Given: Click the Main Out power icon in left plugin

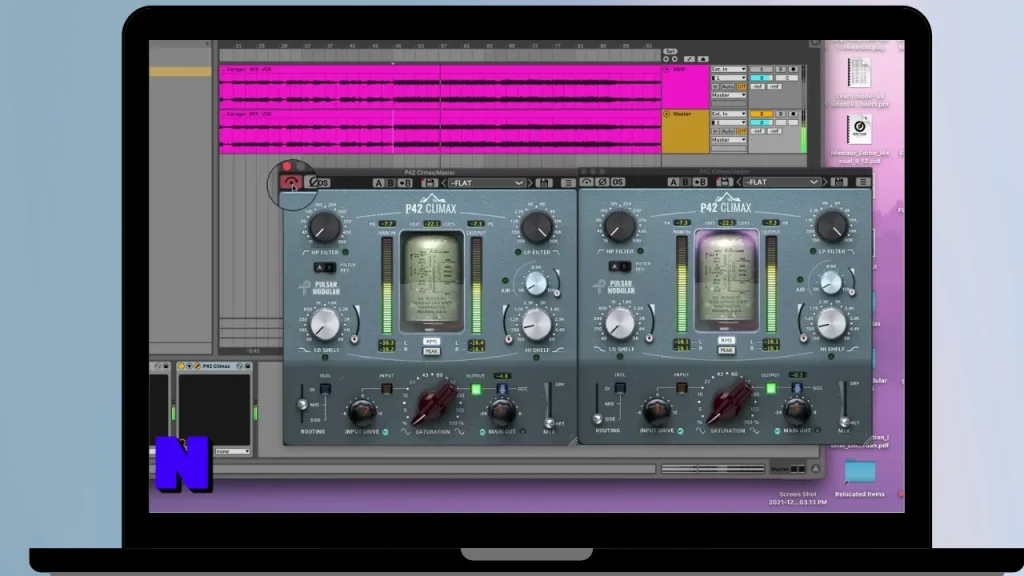Looking at the screenshot, I should click(483, 432).
